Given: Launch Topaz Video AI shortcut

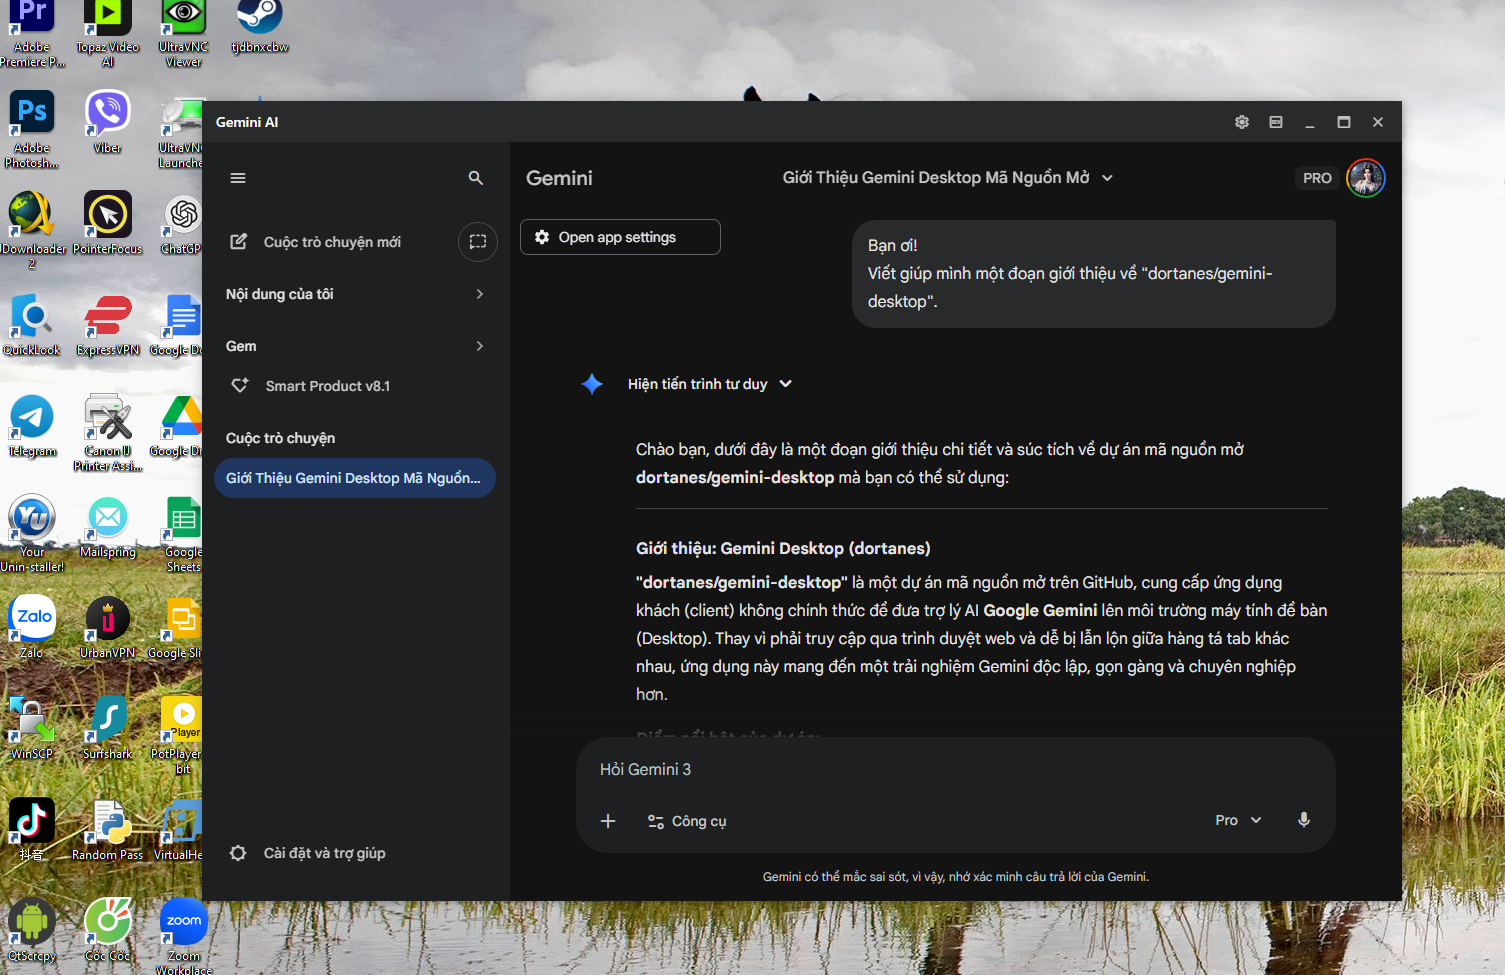Looking at the screenshot, I should [x=108, y=32].
